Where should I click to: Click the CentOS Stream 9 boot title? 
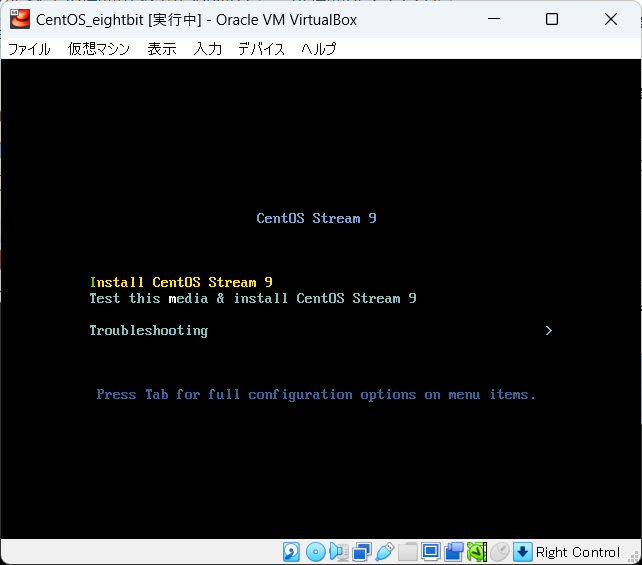coord(316,218)
